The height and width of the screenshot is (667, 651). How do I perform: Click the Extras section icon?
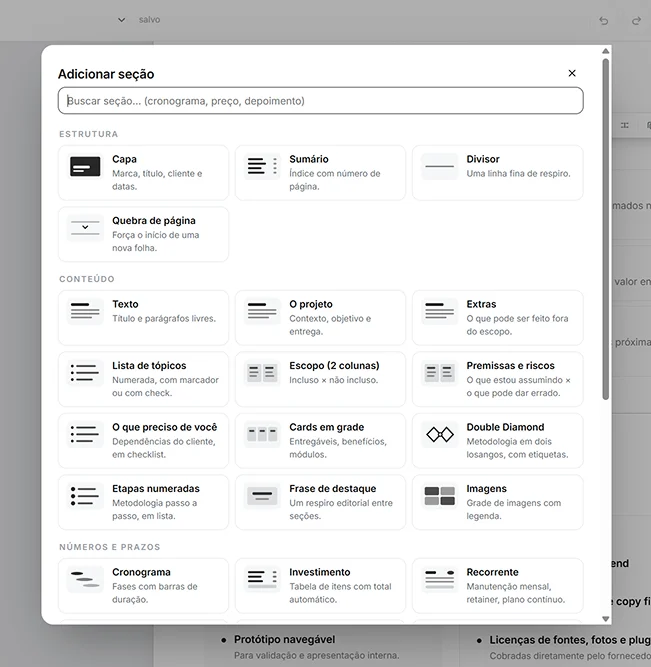pyautogui.click(x=440, y=311)
